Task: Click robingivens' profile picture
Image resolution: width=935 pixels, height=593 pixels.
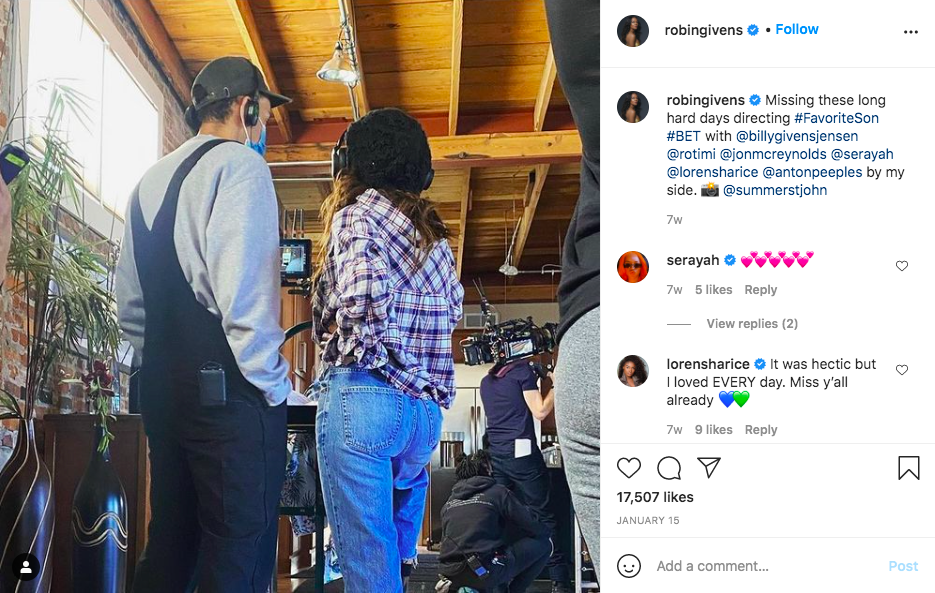Action: click(x=632, y=31)
